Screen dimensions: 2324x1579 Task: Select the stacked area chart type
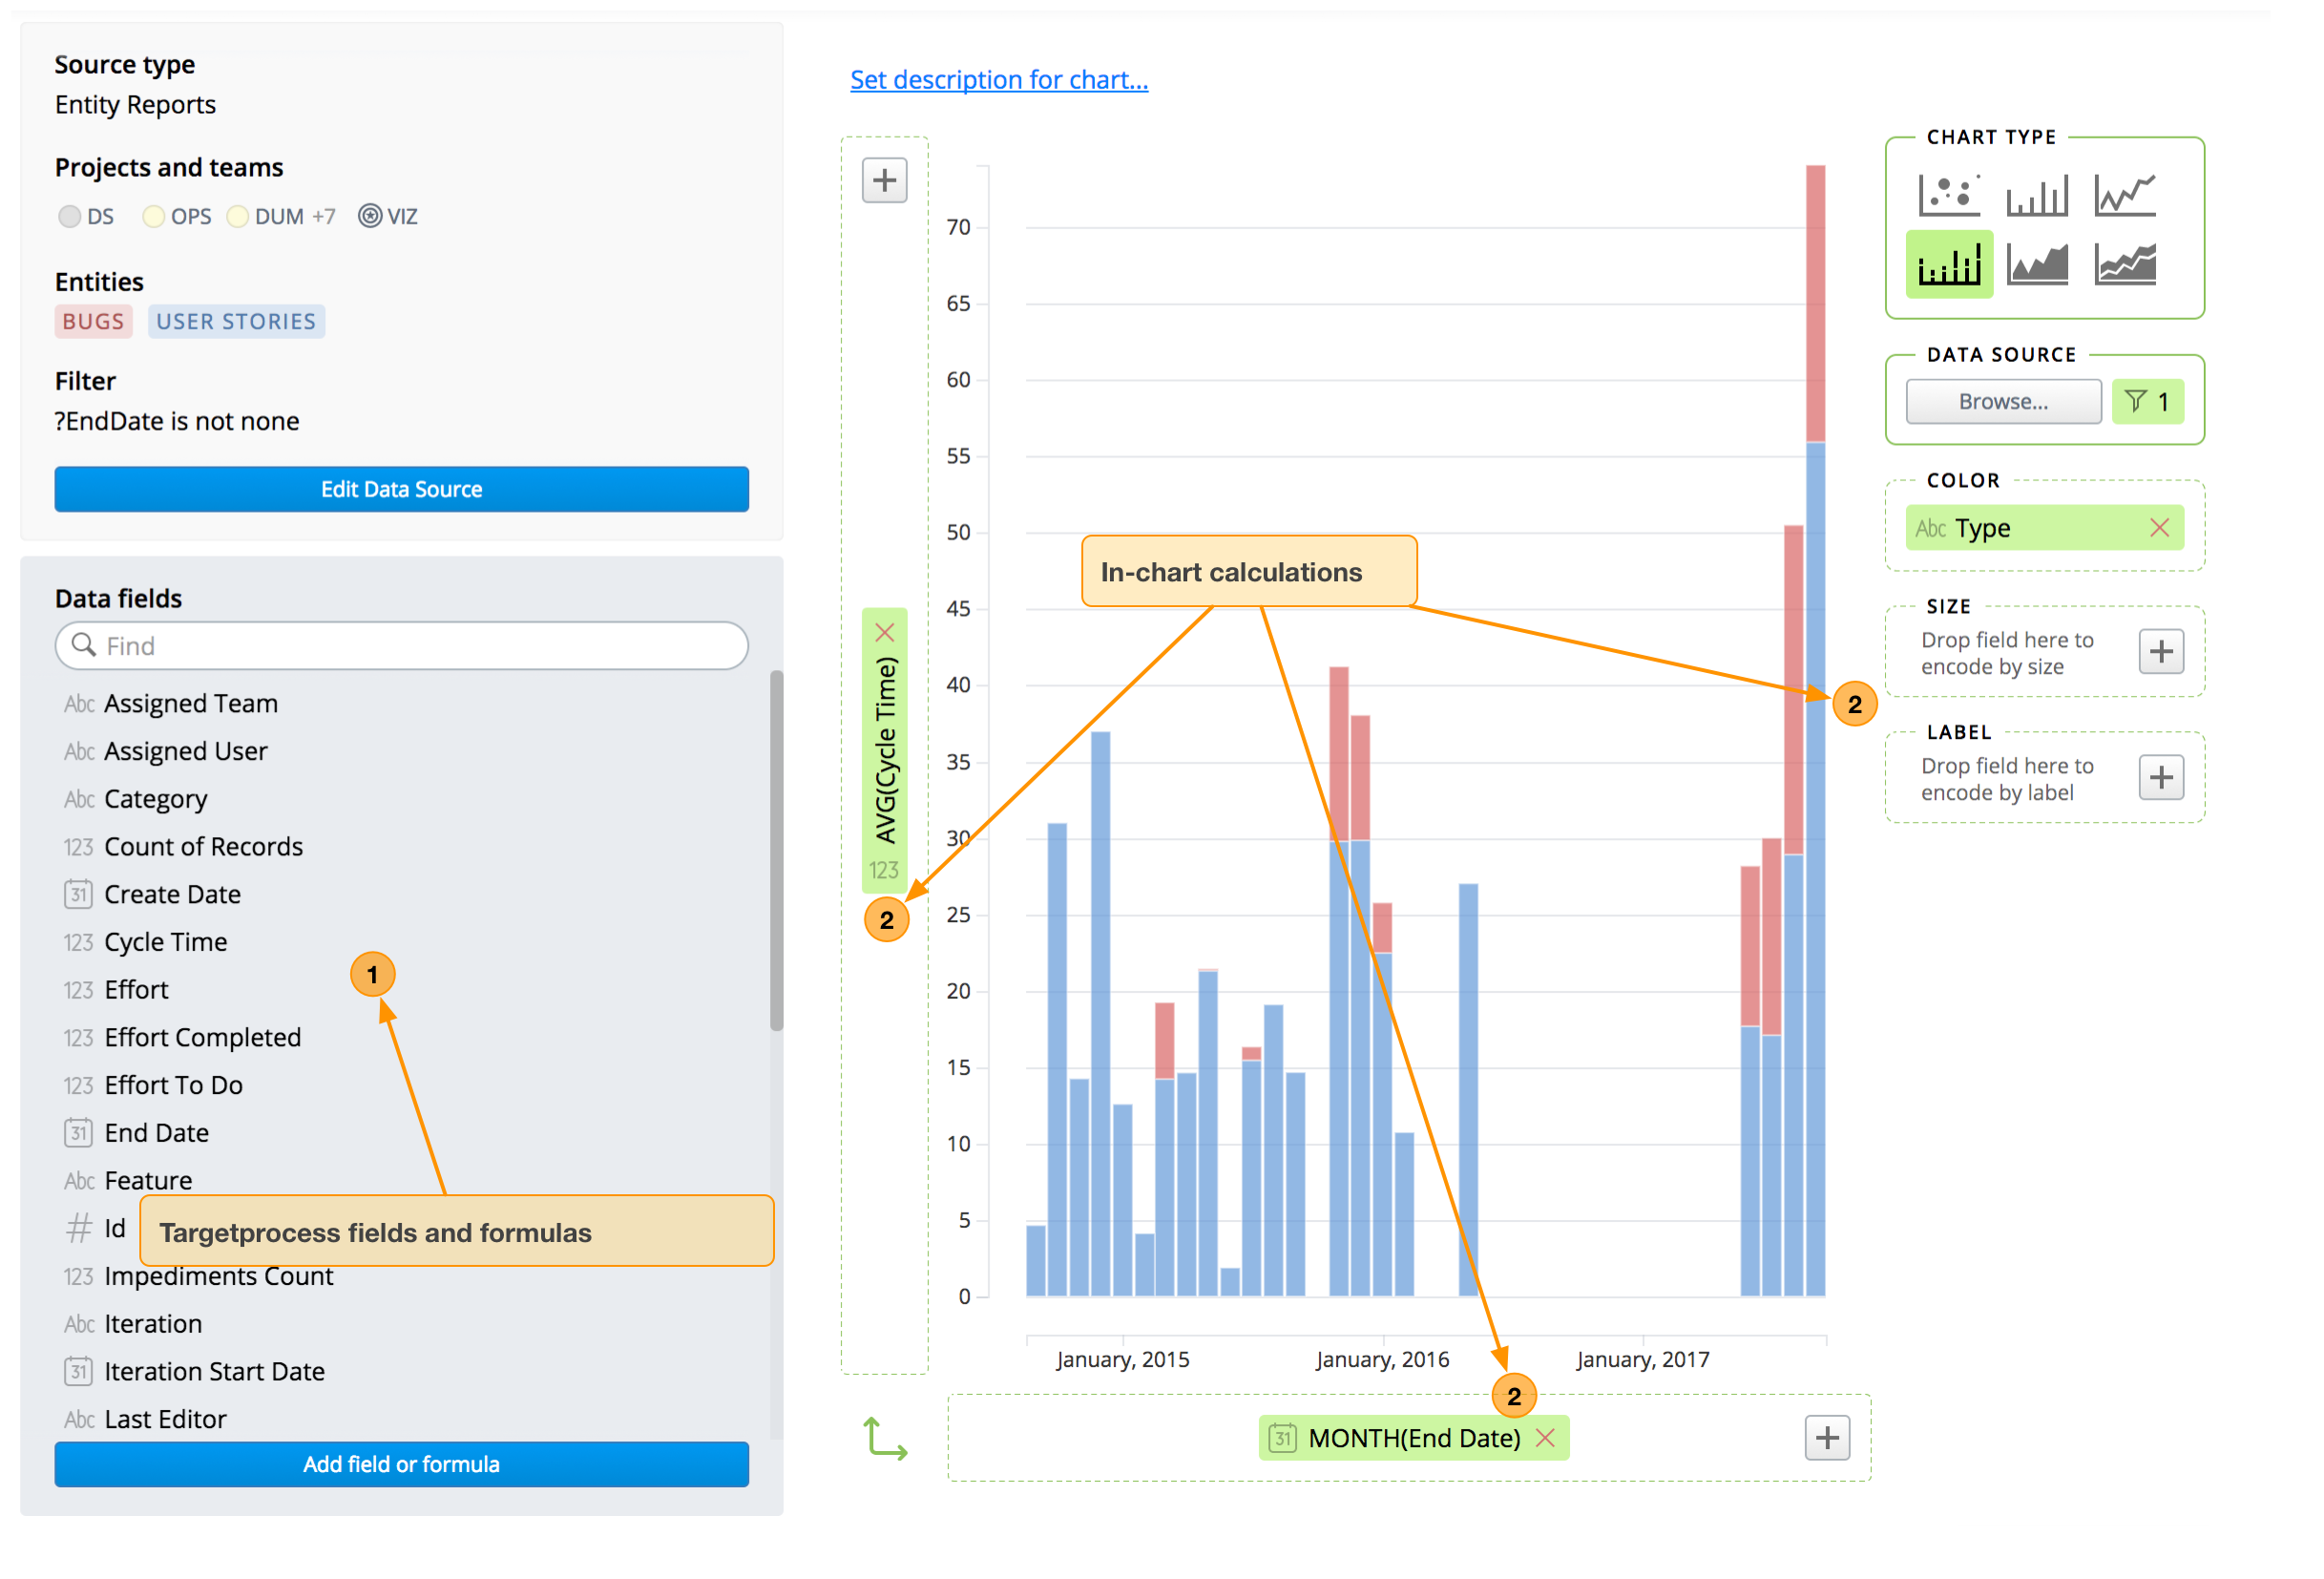2124,263
